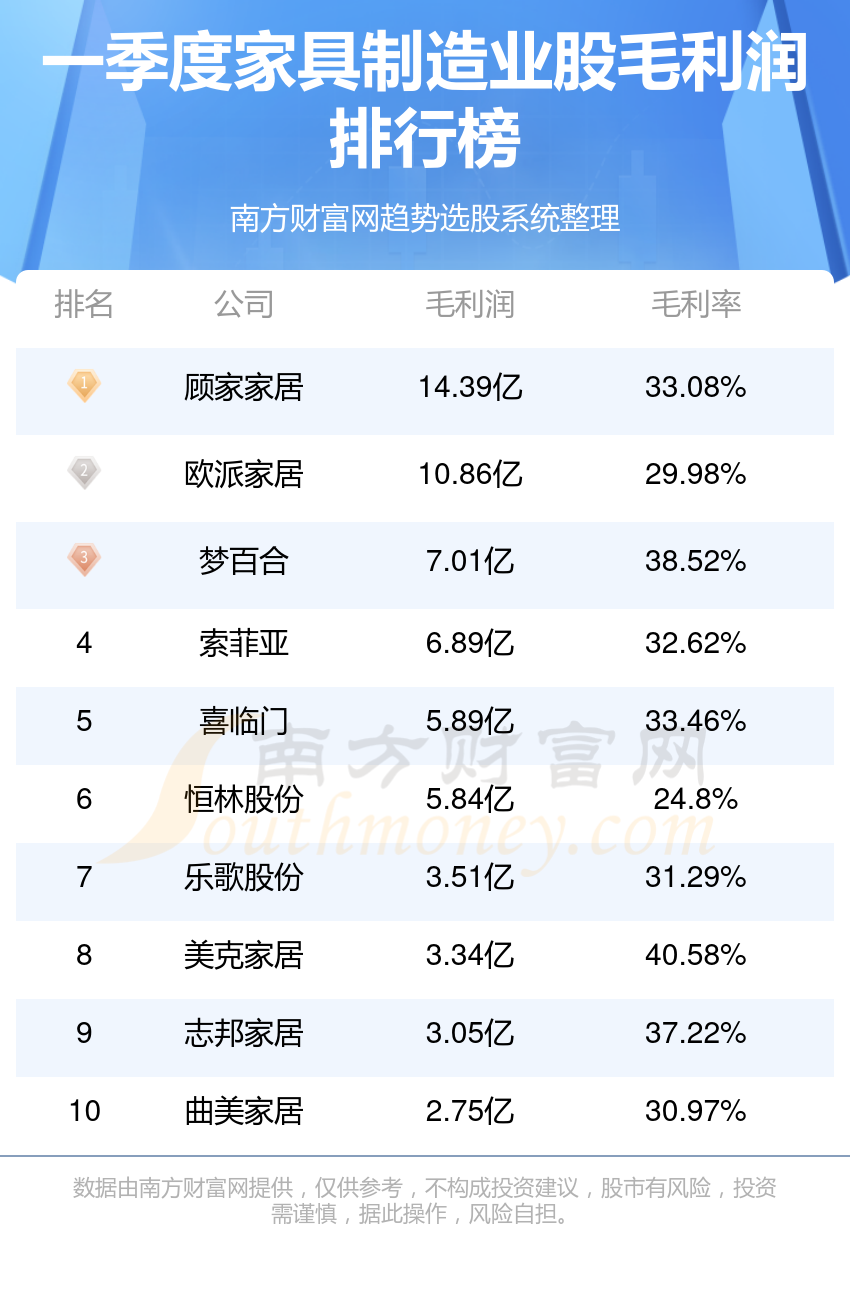Click the gold rank 1 medal icon
850x1300 pixels.
[x=84, y=385]
